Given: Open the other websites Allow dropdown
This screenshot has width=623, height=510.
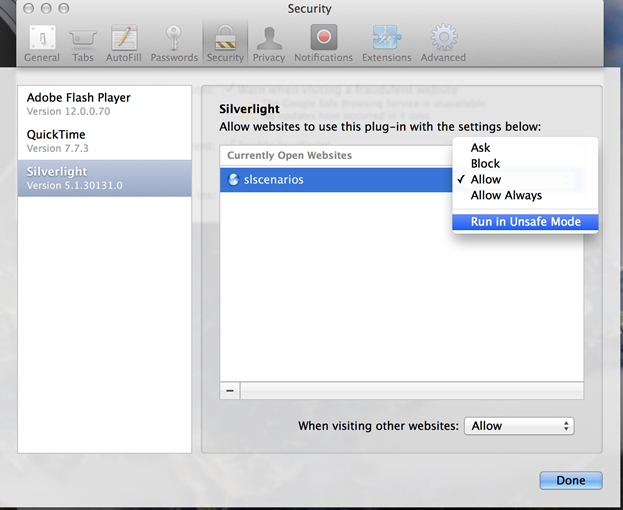Looking at the screenshot, I should 519,426.
